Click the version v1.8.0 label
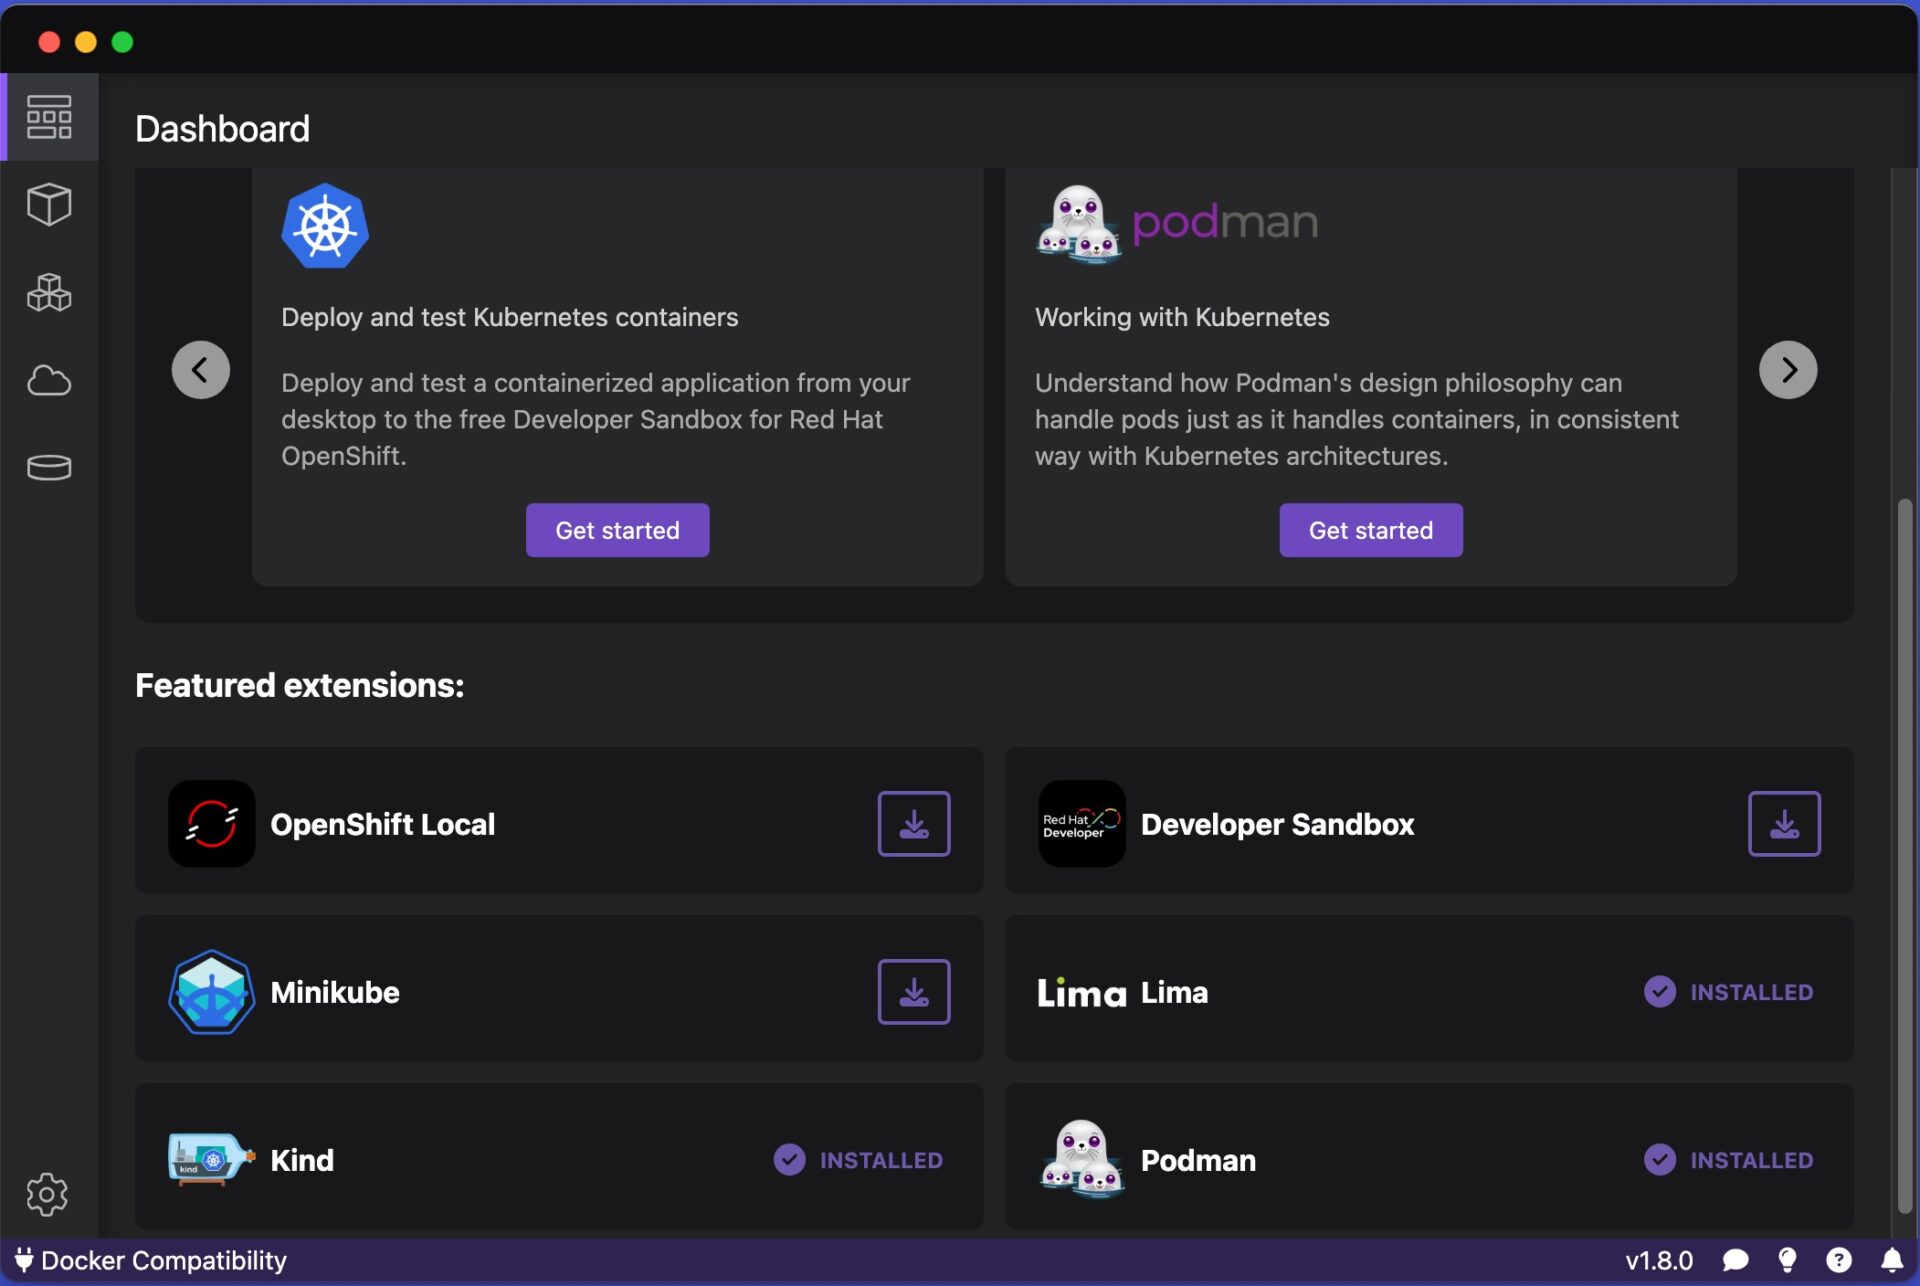Viewport: 1920px width, 1286px height. pos(1658,1260)
